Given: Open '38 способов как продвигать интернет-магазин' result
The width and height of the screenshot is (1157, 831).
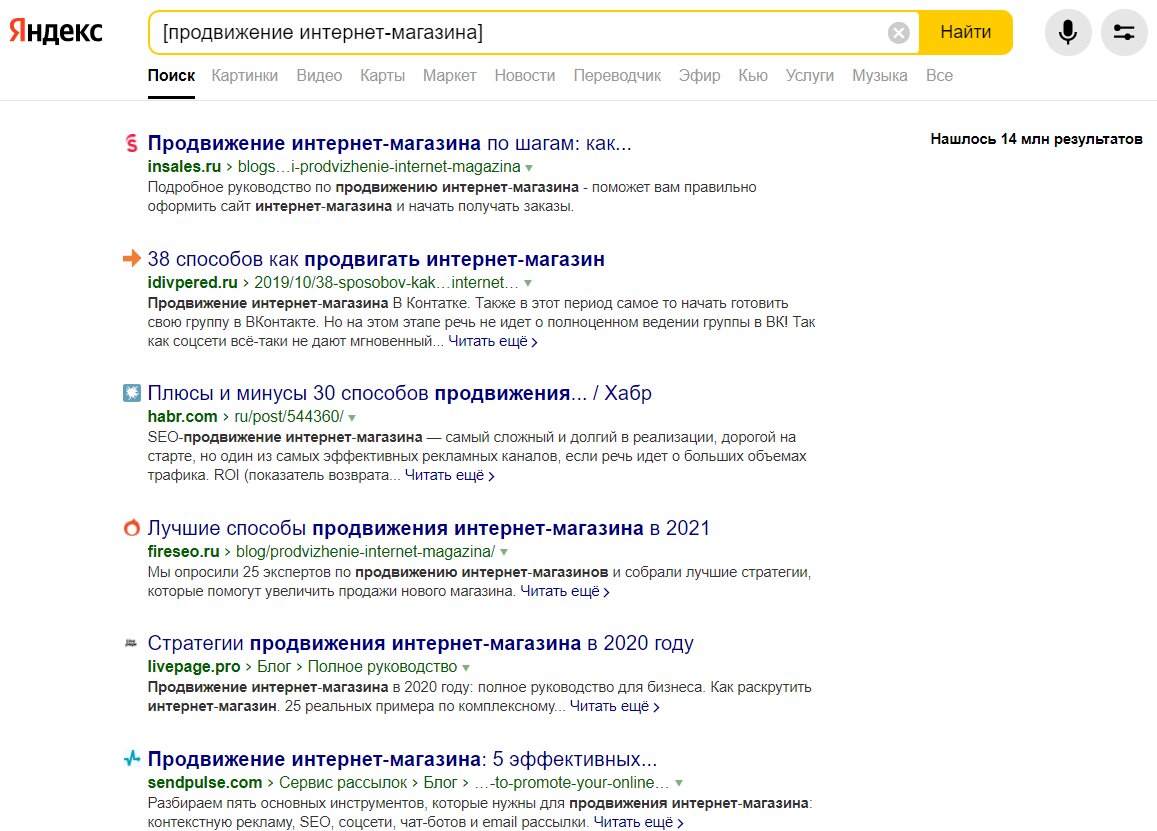Looking at the screenshot, I should pyautogui.click(x=376, y=259).
